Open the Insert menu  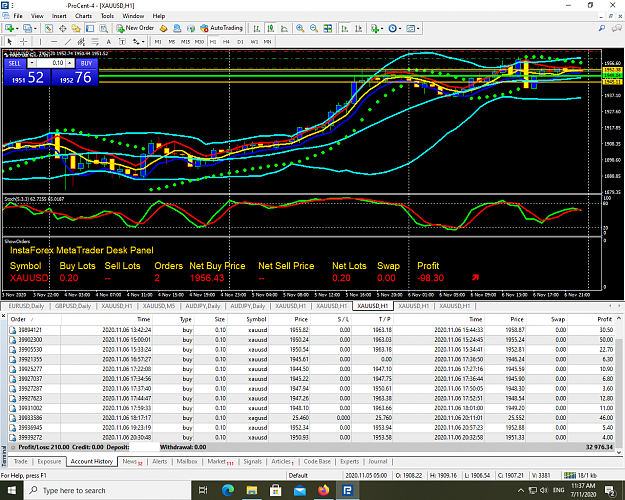59,16
